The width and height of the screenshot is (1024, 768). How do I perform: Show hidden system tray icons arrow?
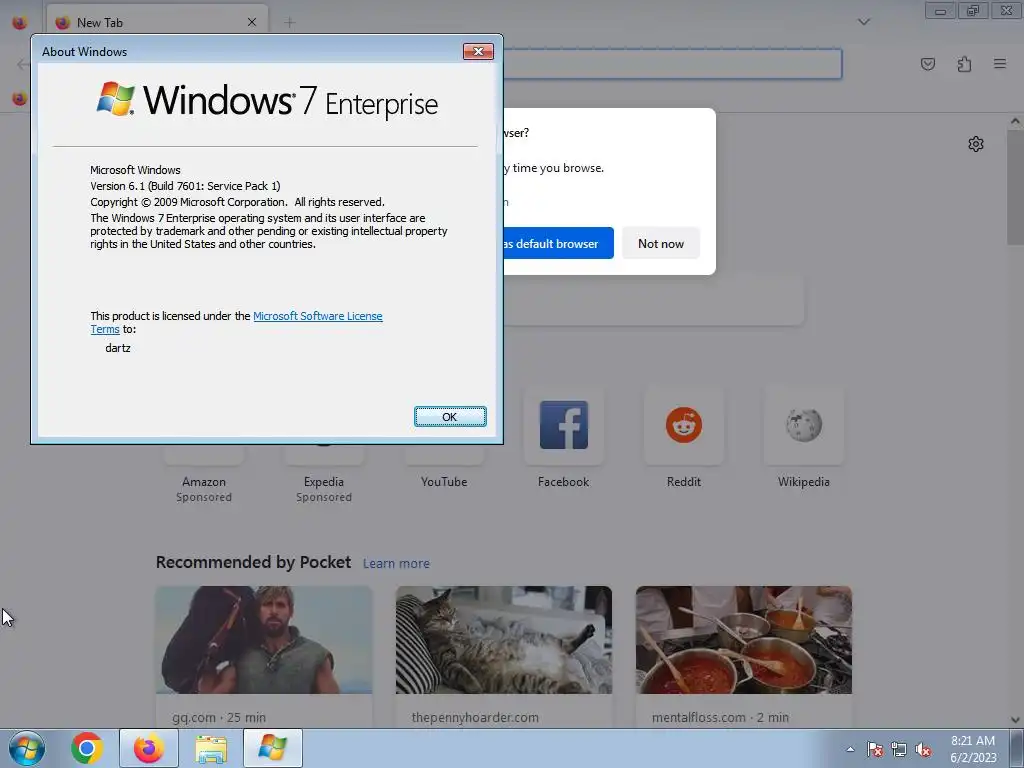(850, 749)
